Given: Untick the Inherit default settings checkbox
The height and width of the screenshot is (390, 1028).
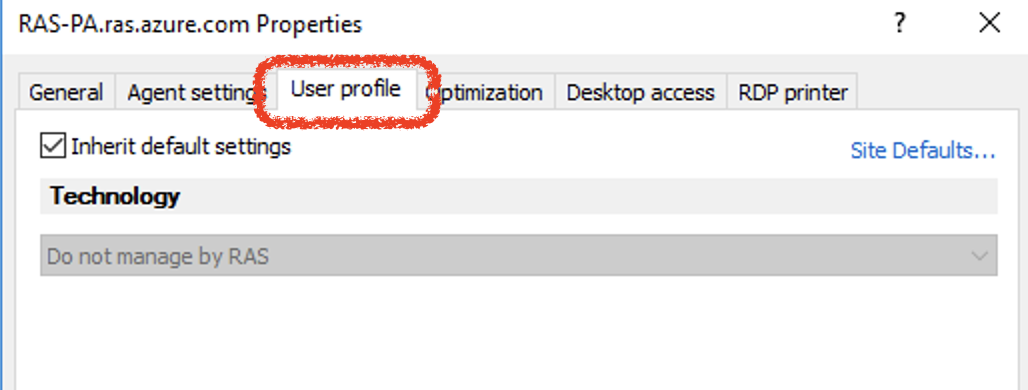Looking at the screenshot, I should pyautogui.click(x=53, y=146).
